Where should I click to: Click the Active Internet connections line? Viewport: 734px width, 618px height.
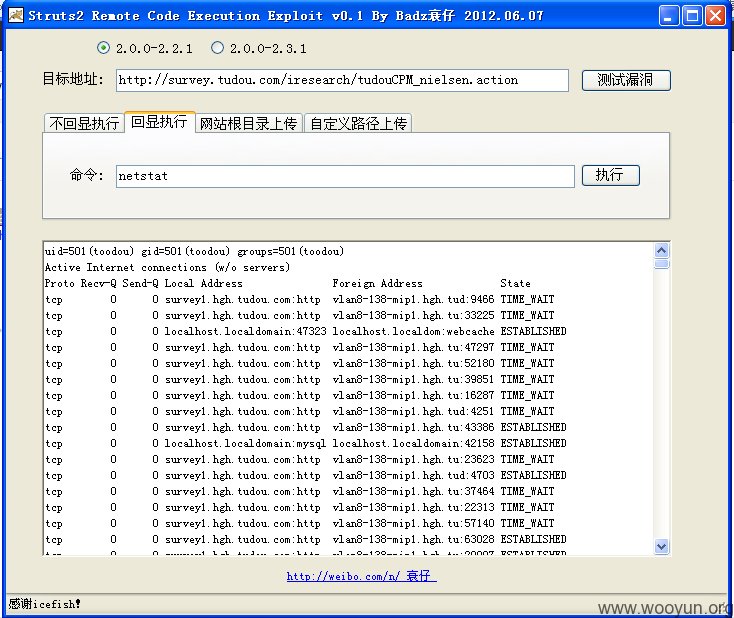(x=167, y=267)
